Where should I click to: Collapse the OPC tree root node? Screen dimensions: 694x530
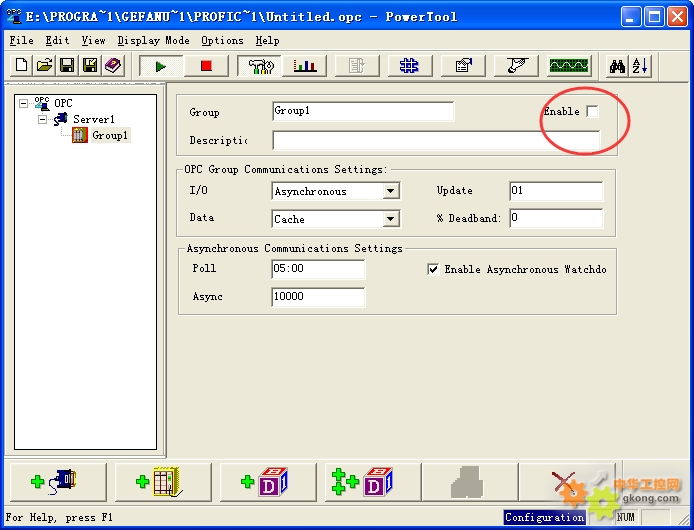[23, 104]
